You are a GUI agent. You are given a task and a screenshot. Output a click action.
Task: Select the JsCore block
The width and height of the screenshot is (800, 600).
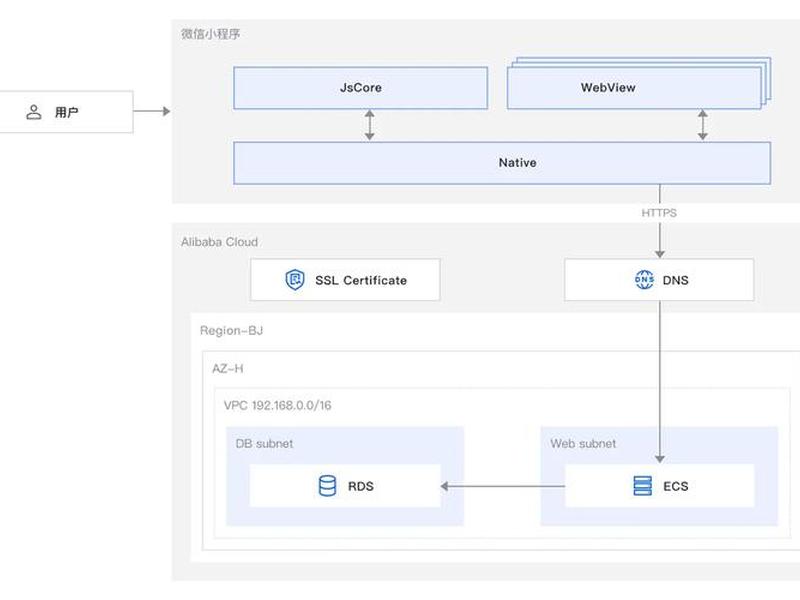pos(361,88)
